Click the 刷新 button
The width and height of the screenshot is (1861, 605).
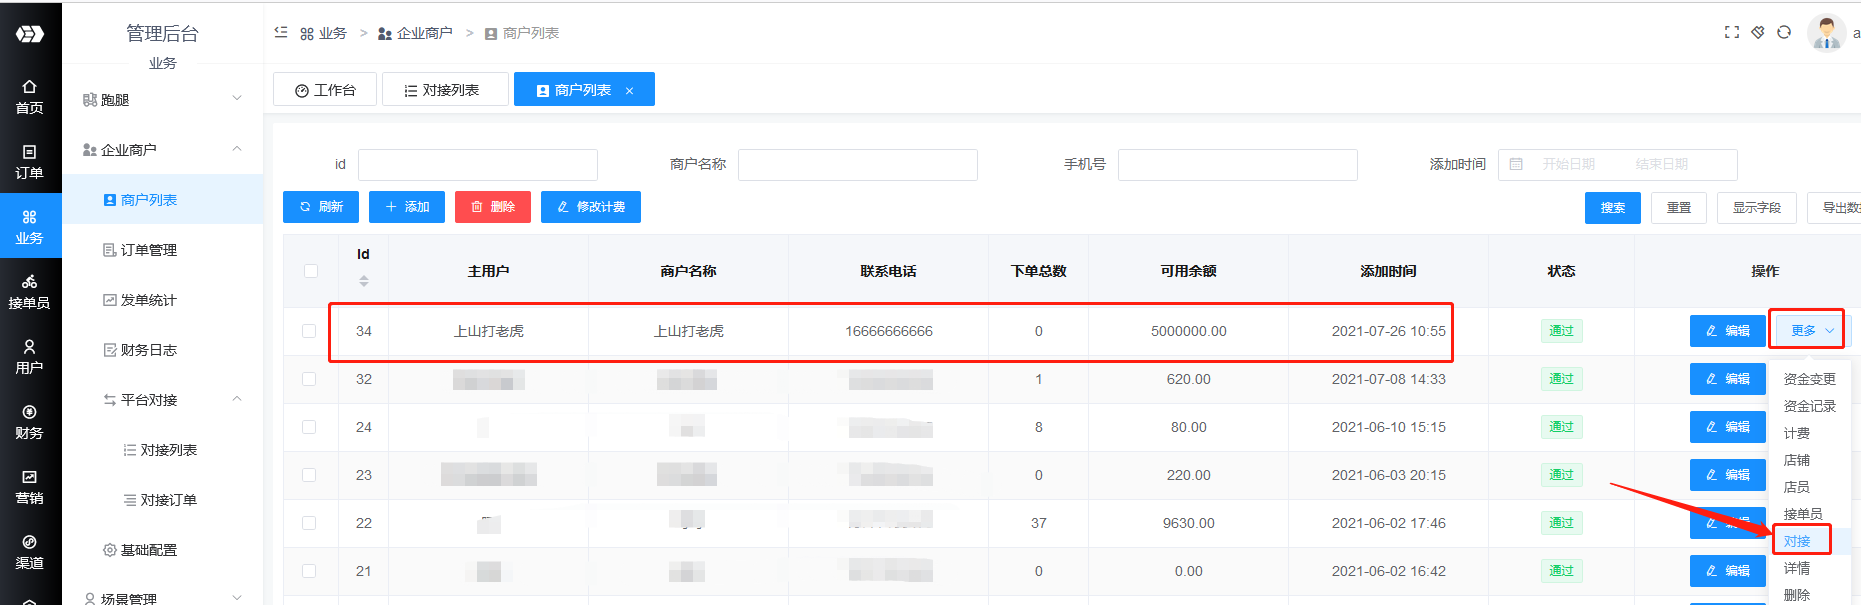pos(321,207)
